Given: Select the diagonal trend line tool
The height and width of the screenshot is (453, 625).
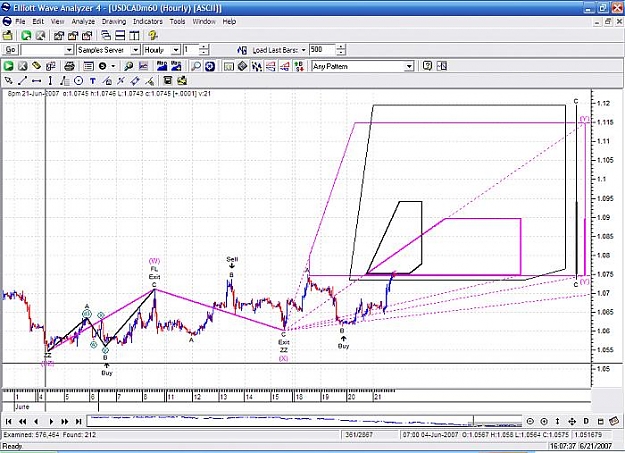Looking at the screenshot, I should tap(22, 81).
